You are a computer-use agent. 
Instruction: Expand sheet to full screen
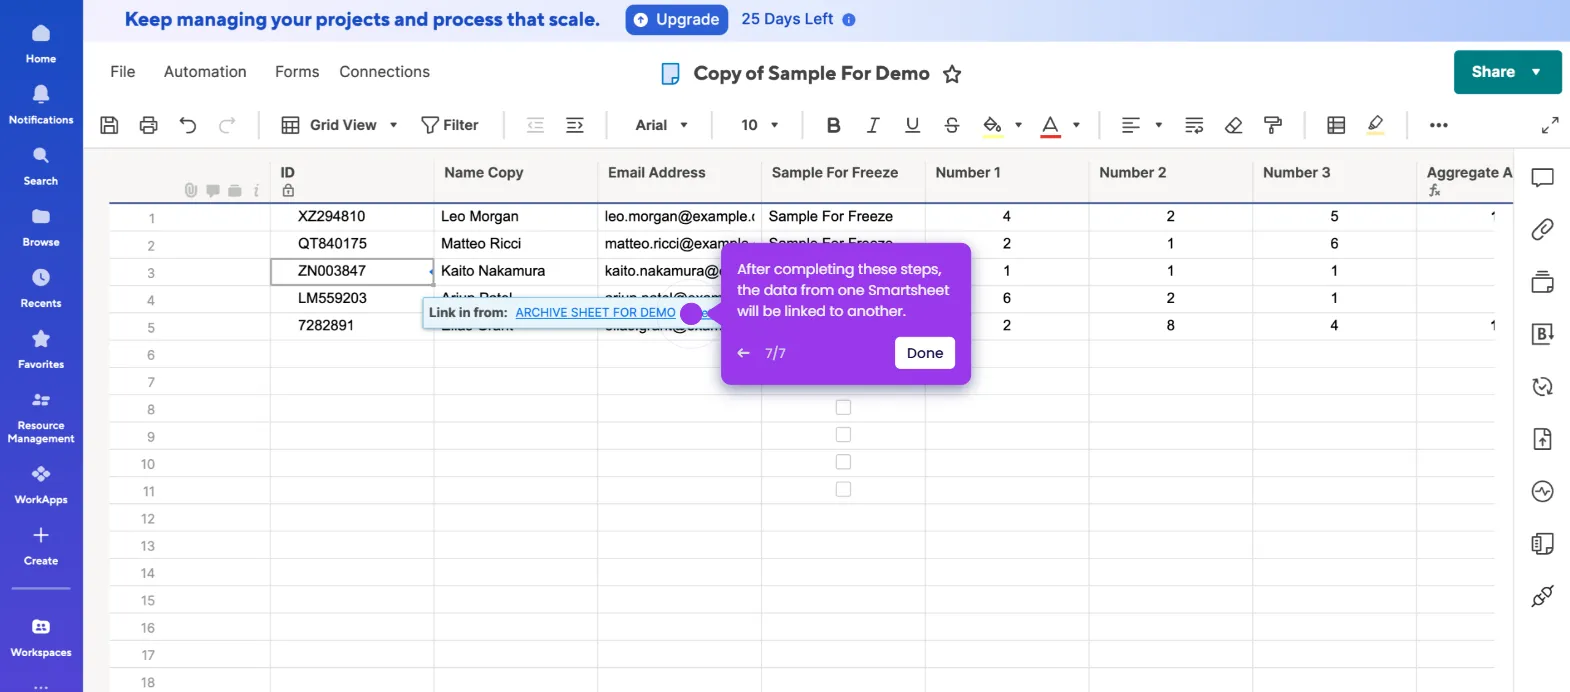click(x=1550, y=125)
